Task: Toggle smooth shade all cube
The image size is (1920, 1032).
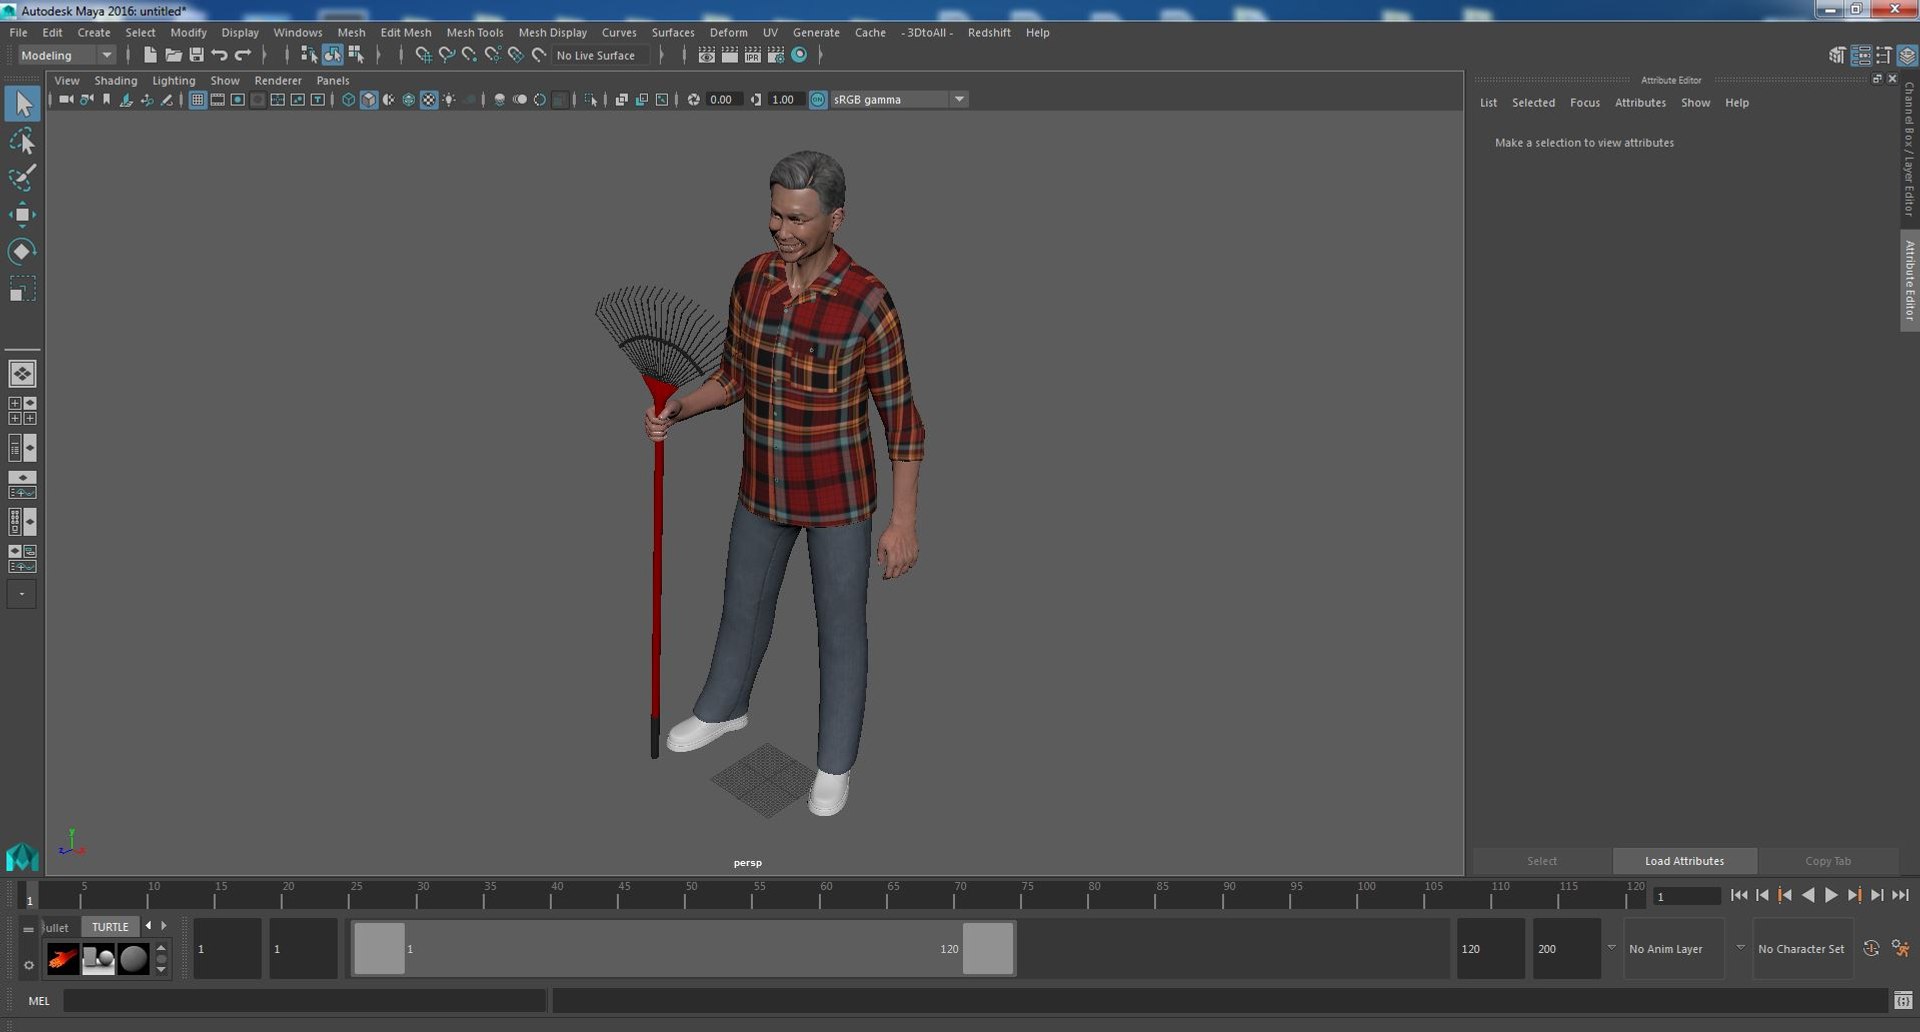Action: (x=369, y=99)
